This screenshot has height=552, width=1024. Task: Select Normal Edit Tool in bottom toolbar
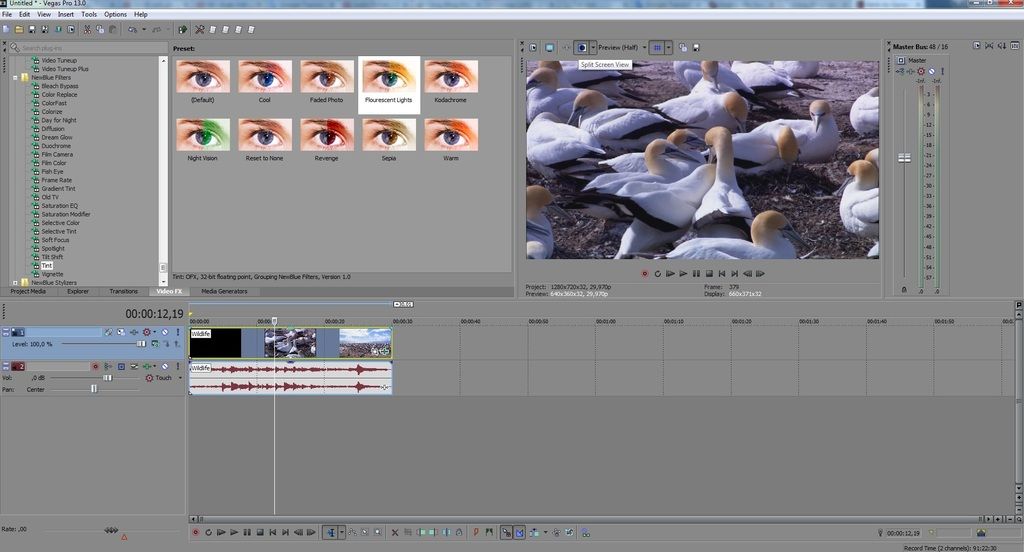click(331, 533)
